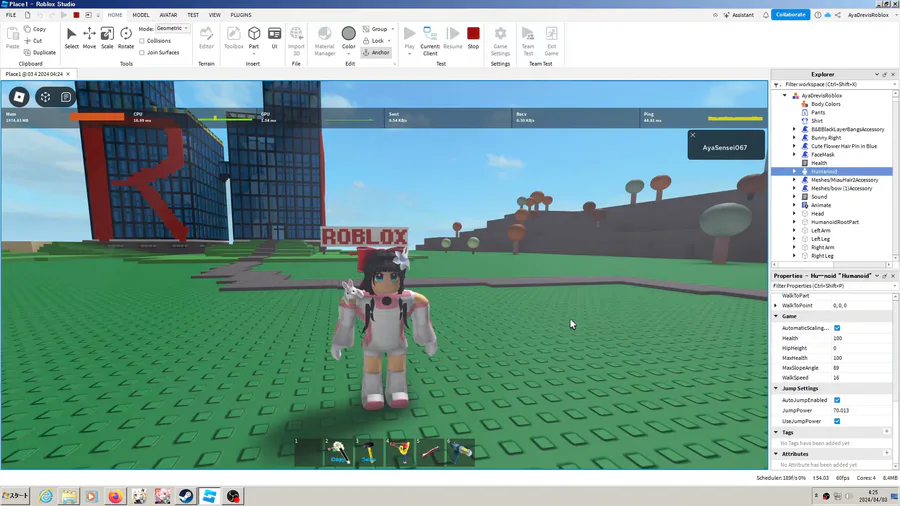
Task: Open the Assistant
Action: point(739,15)
